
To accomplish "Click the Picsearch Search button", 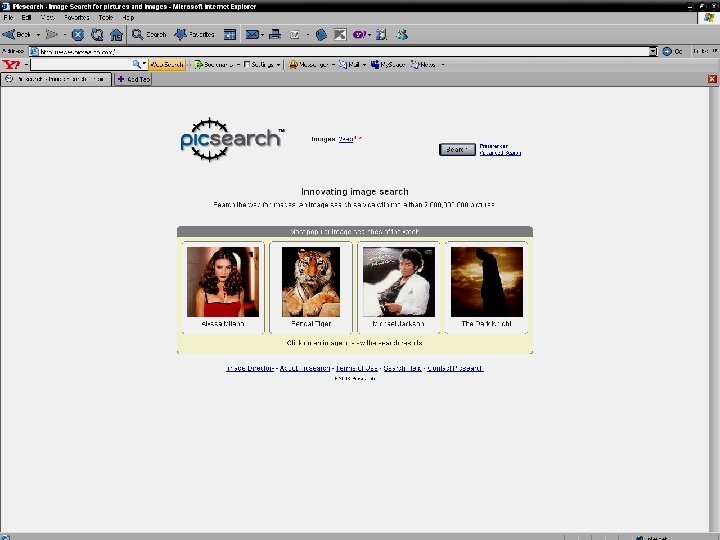I will (x=457, y=149).
